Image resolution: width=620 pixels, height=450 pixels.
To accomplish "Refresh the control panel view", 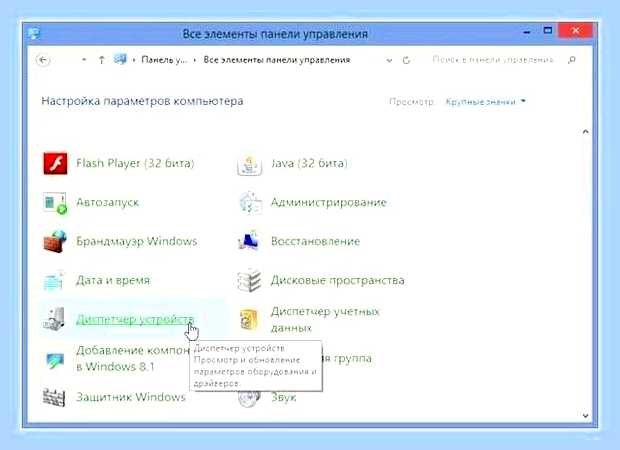I will [406, 60].
